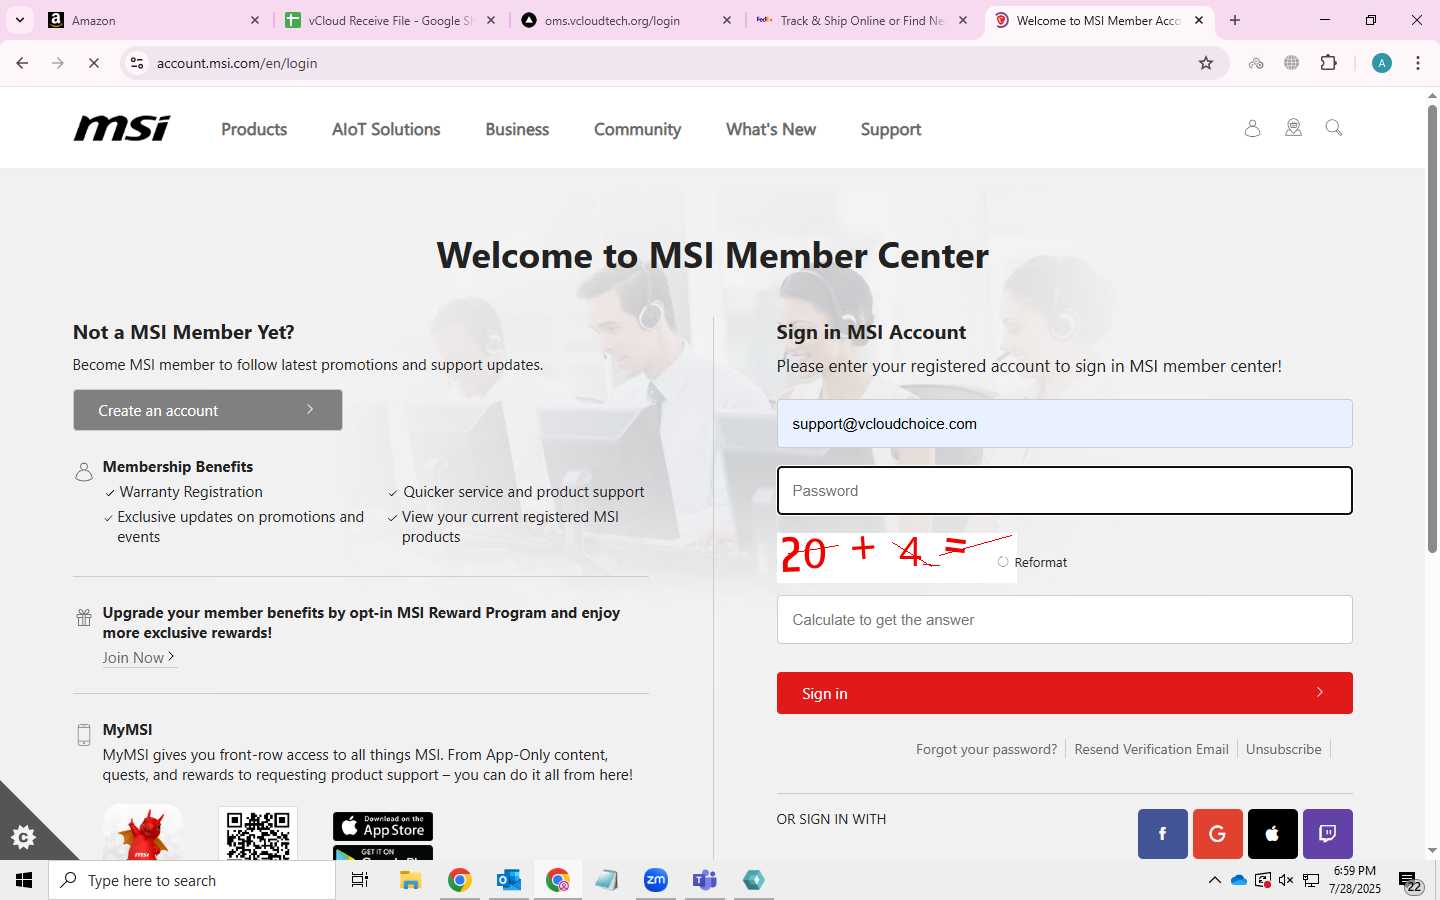Click the Windows search box
The image size is (1440, 900).
192,880
